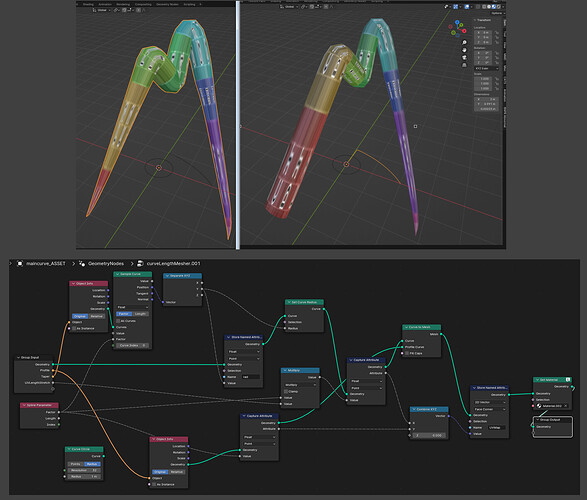Screen dimensions: 587x500
Task: Select rendered shading mode icon
Action: [x=499, y=7]
